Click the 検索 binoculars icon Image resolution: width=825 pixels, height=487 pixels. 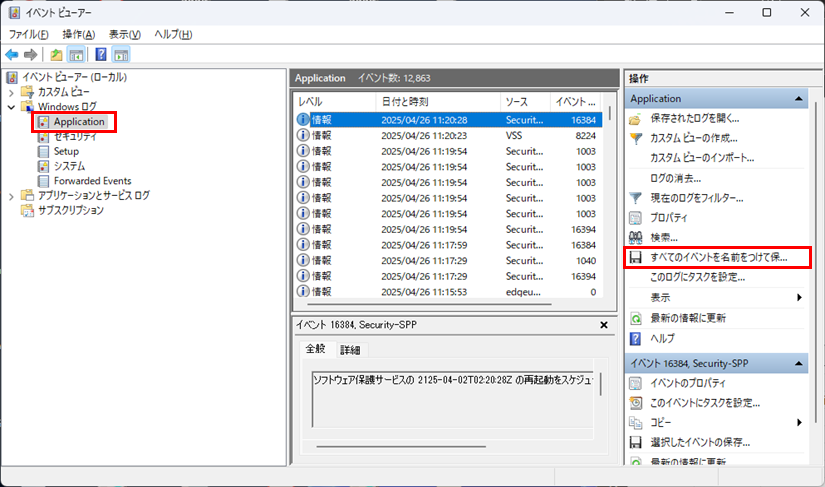[x=636, y=238]
